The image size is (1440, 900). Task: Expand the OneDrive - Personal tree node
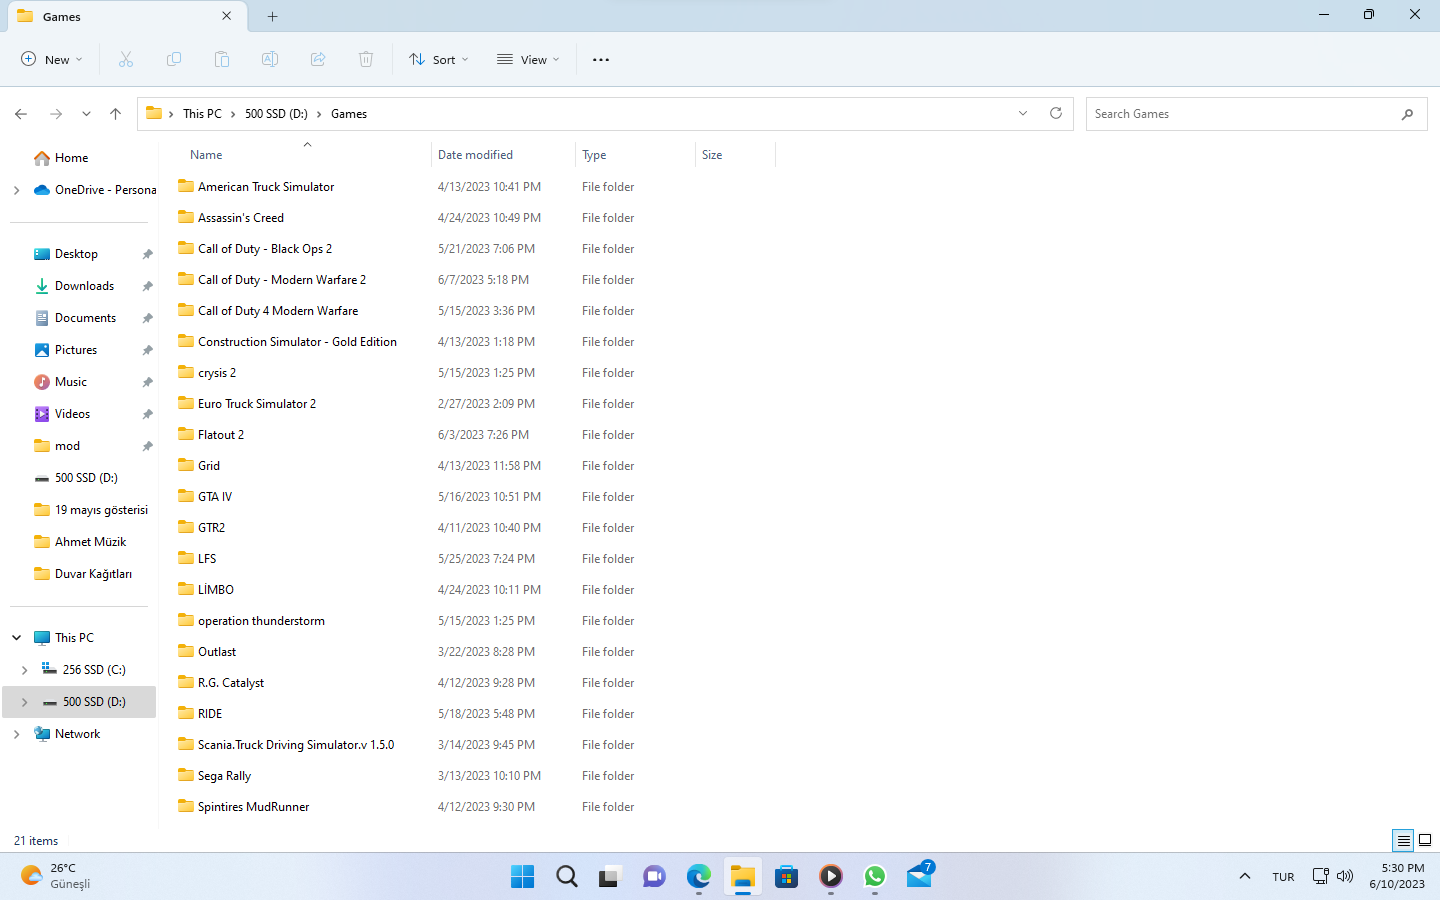click(x=16, y=190)
